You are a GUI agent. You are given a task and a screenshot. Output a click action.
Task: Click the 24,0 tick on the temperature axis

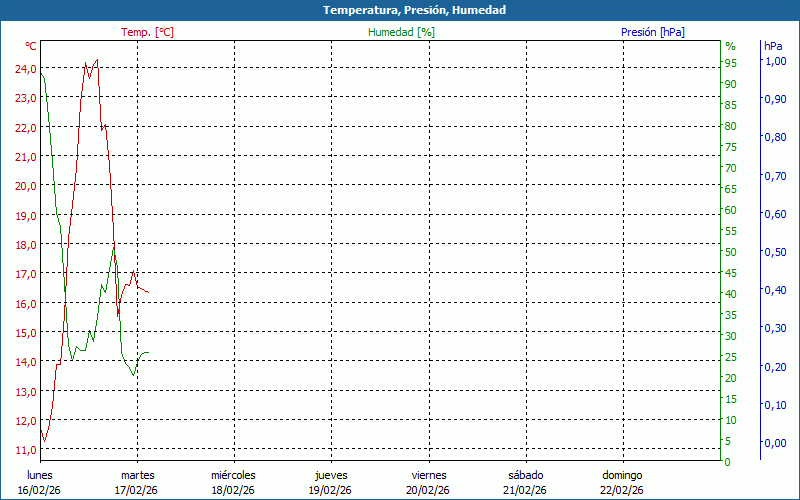[26, 69]
